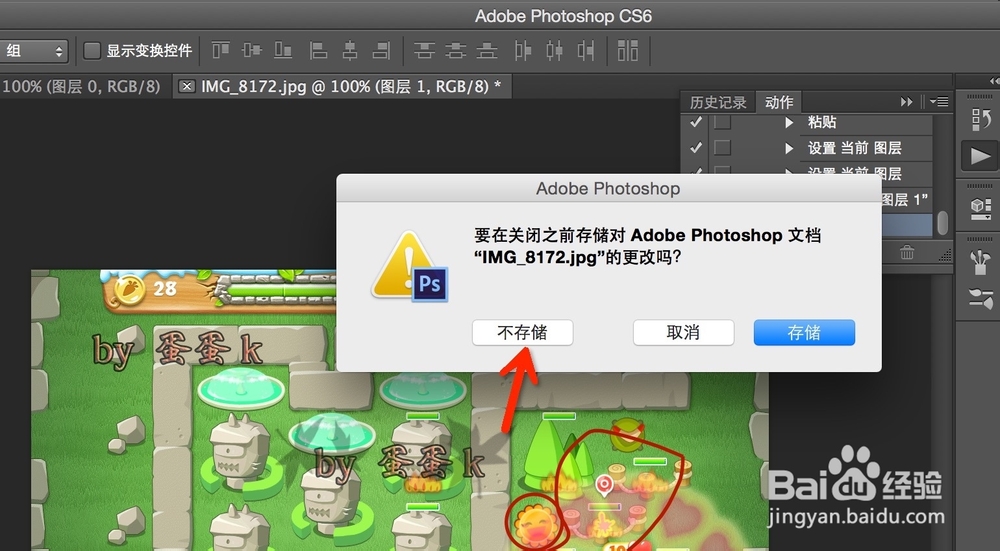
Task: Expand the 设置 当前 图层 step below 粘贴
Action: 789,149
